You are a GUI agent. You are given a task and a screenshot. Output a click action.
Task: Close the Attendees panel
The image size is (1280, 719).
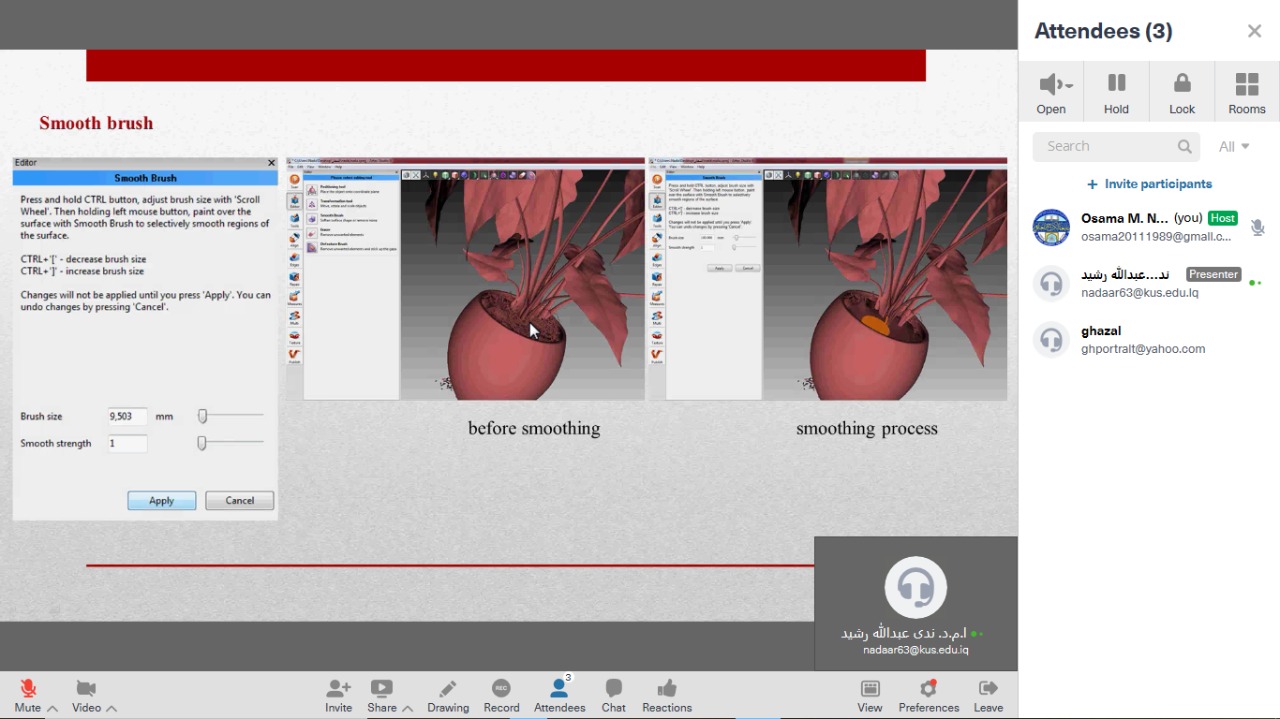pyautogui.click(x=1254, y=31)
